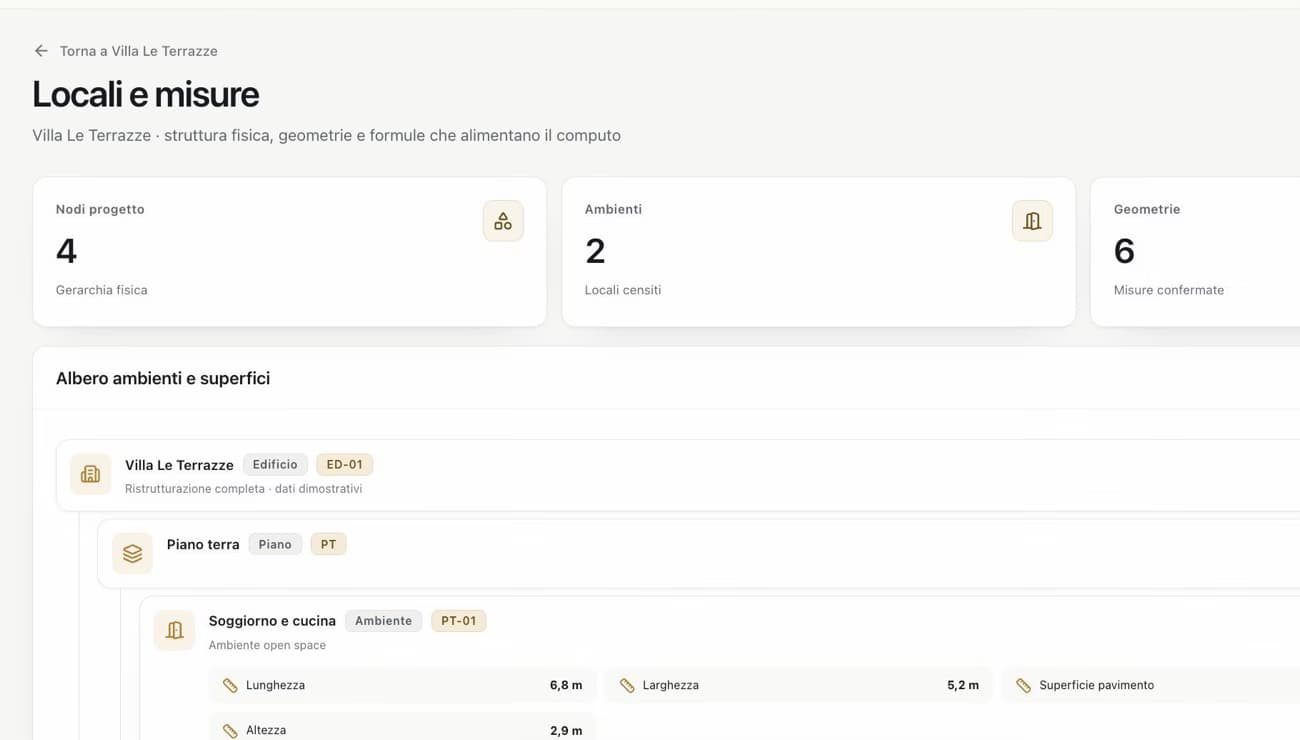Click the PT-01 code badge
The image size is (1300, 740).
point(459,621)
